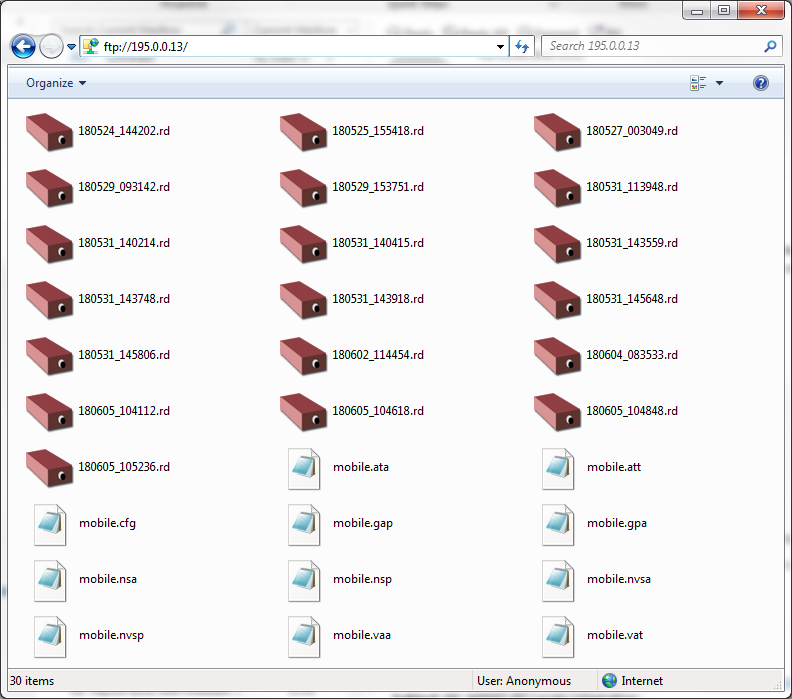Click the Forward navigation arrow
Viewport: 792px width, 699px height.
coord(51,47)
